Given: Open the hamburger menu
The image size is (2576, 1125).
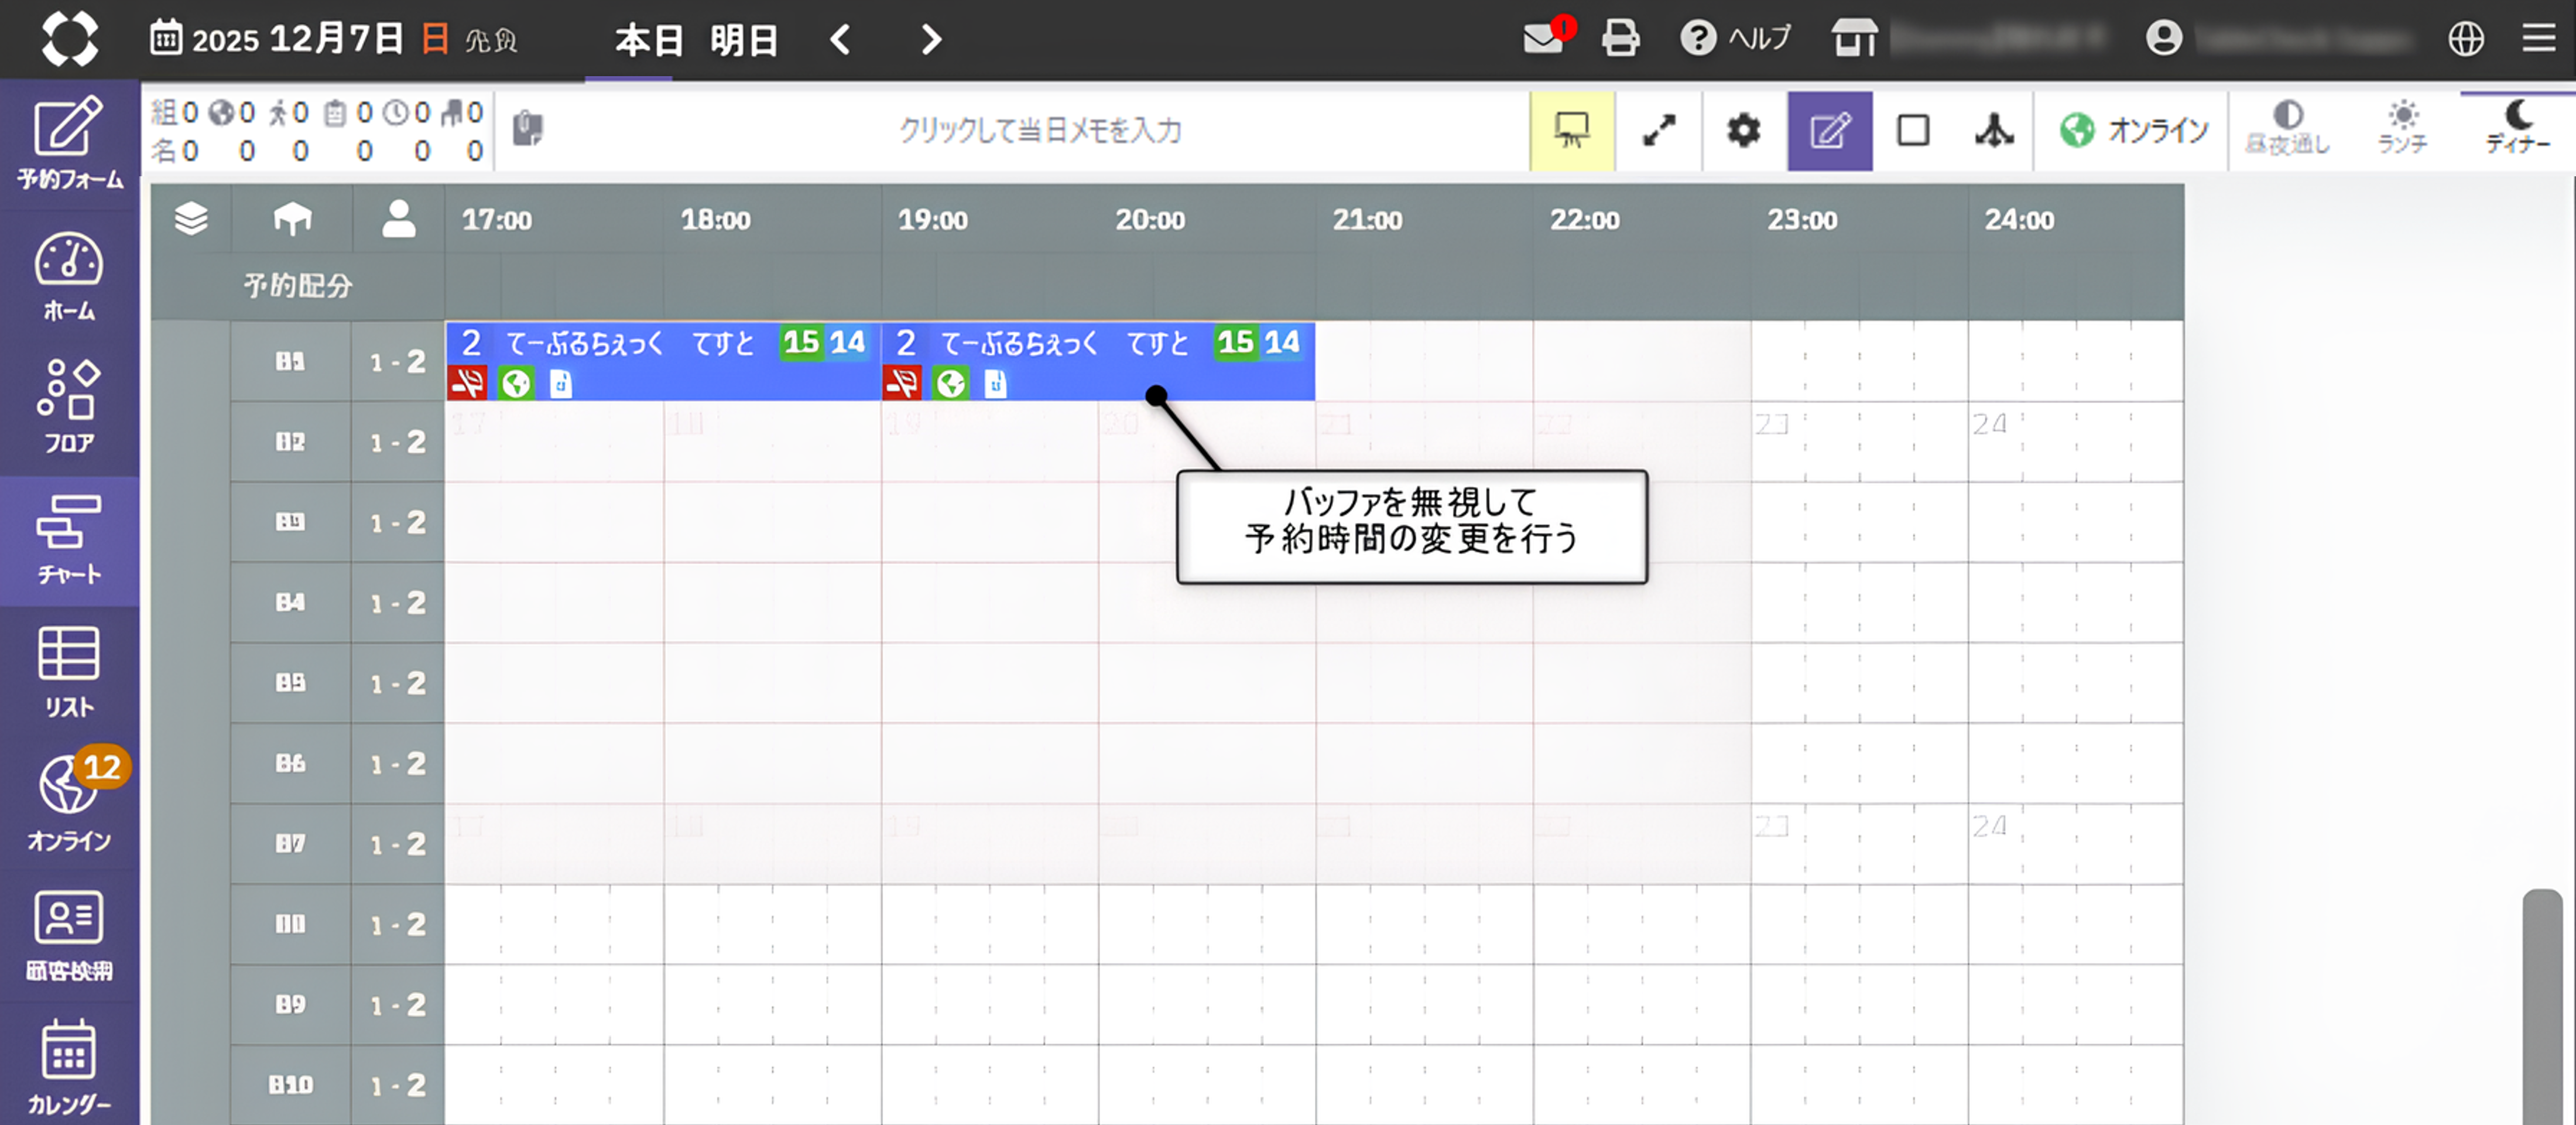Looking at the screenshot, I should [x=2538, y=38].
